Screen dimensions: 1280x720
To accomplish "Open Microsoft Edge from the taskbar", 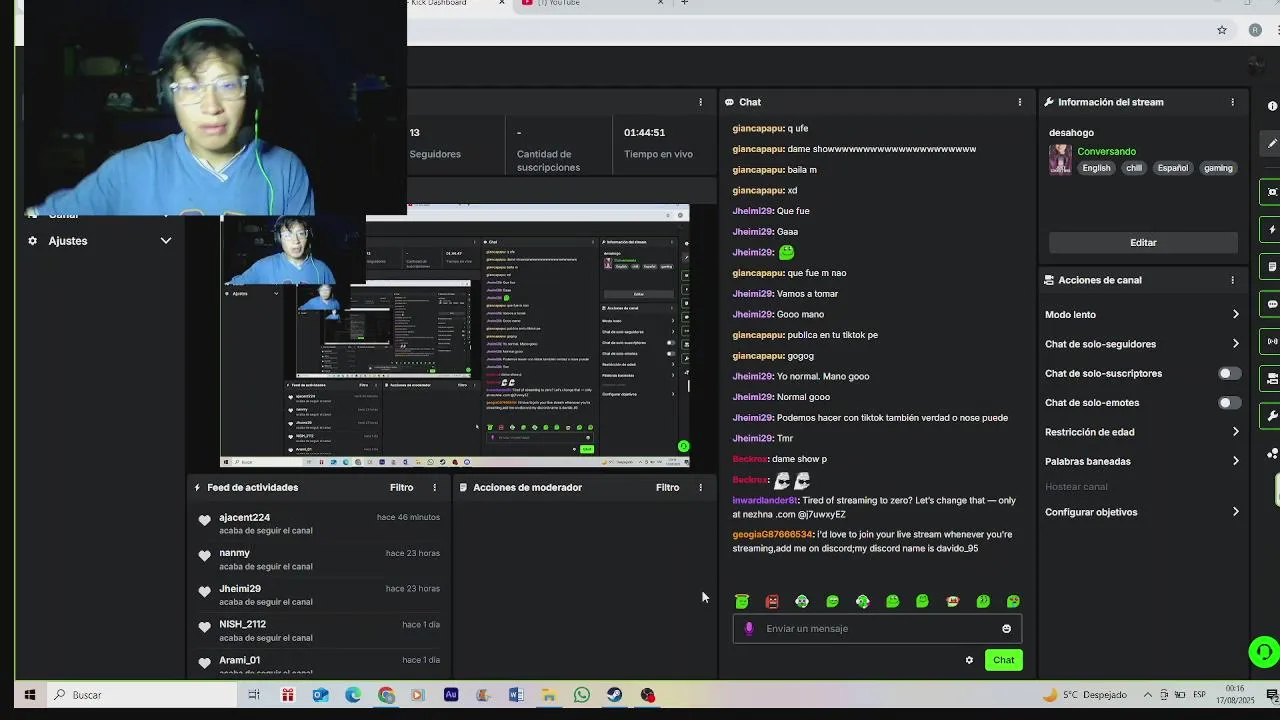I will click(353, 695).
